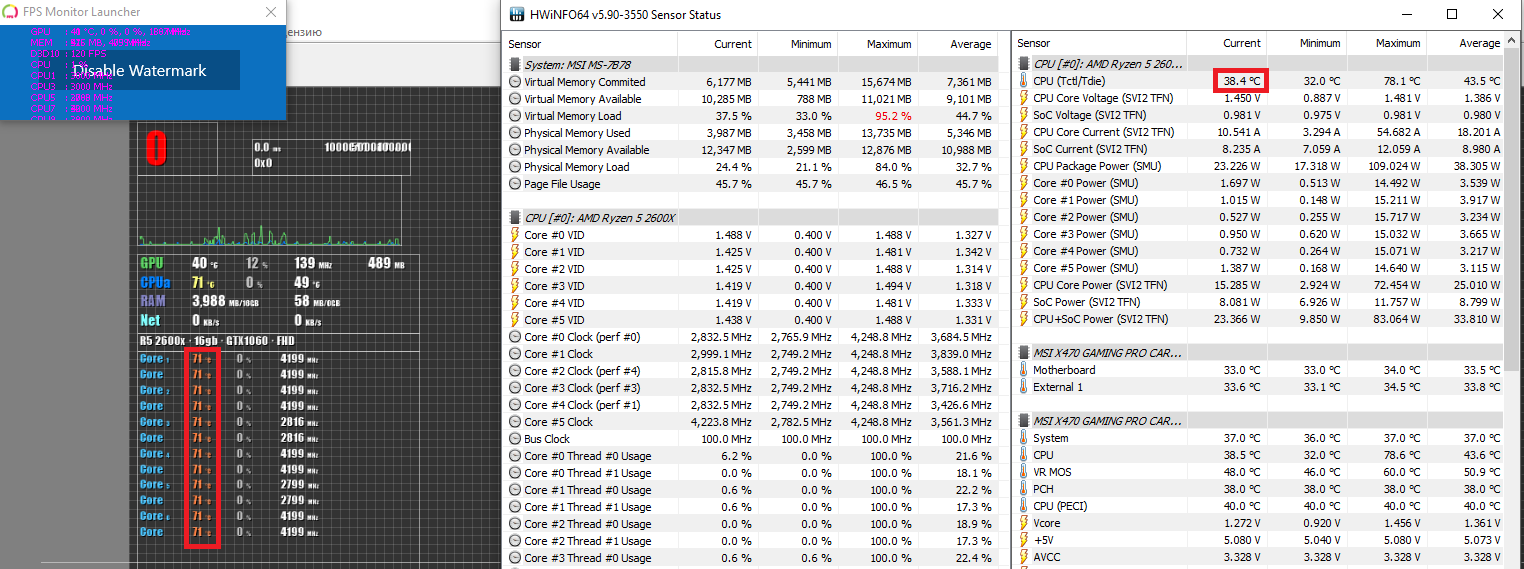Click the clock icon beside Virtual Memory Commited

[515, 82]
